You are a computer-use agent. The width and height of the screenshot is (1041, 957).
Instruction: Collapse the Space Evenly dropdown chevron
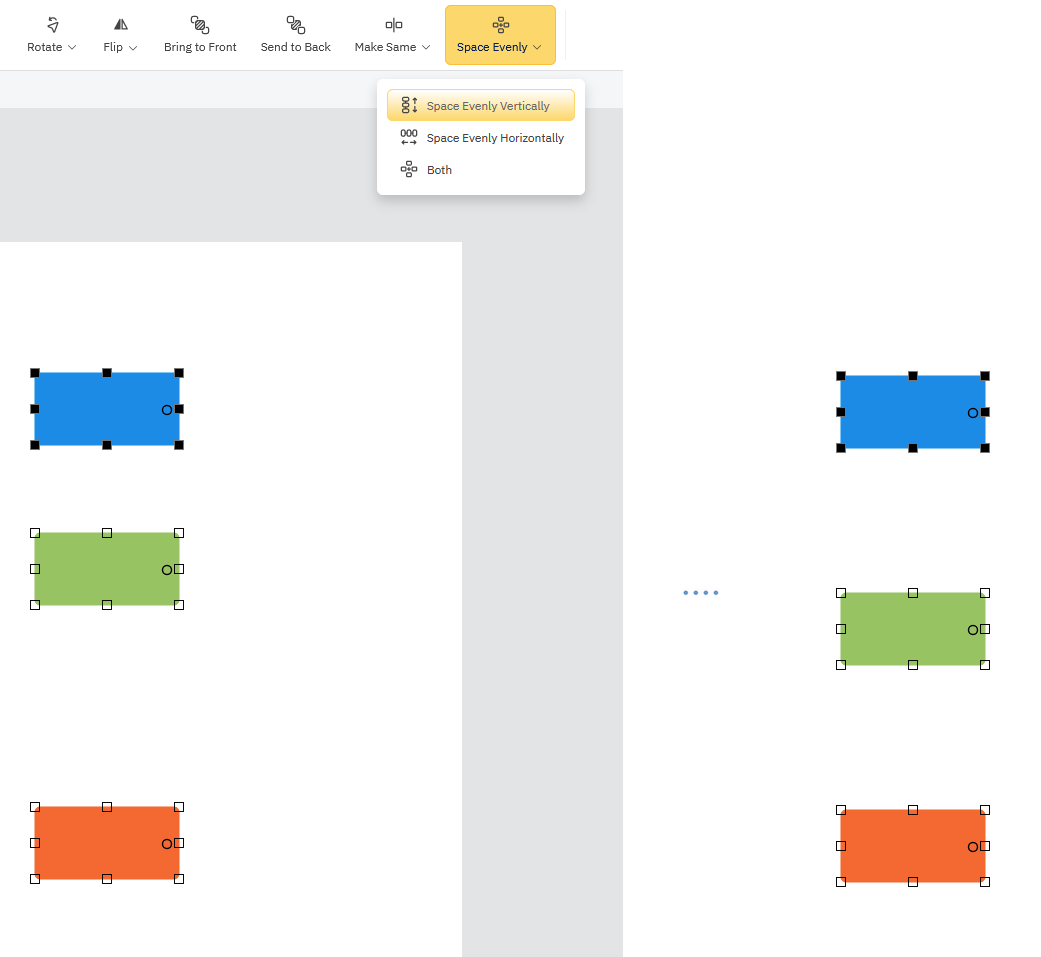tap(537, 48)
